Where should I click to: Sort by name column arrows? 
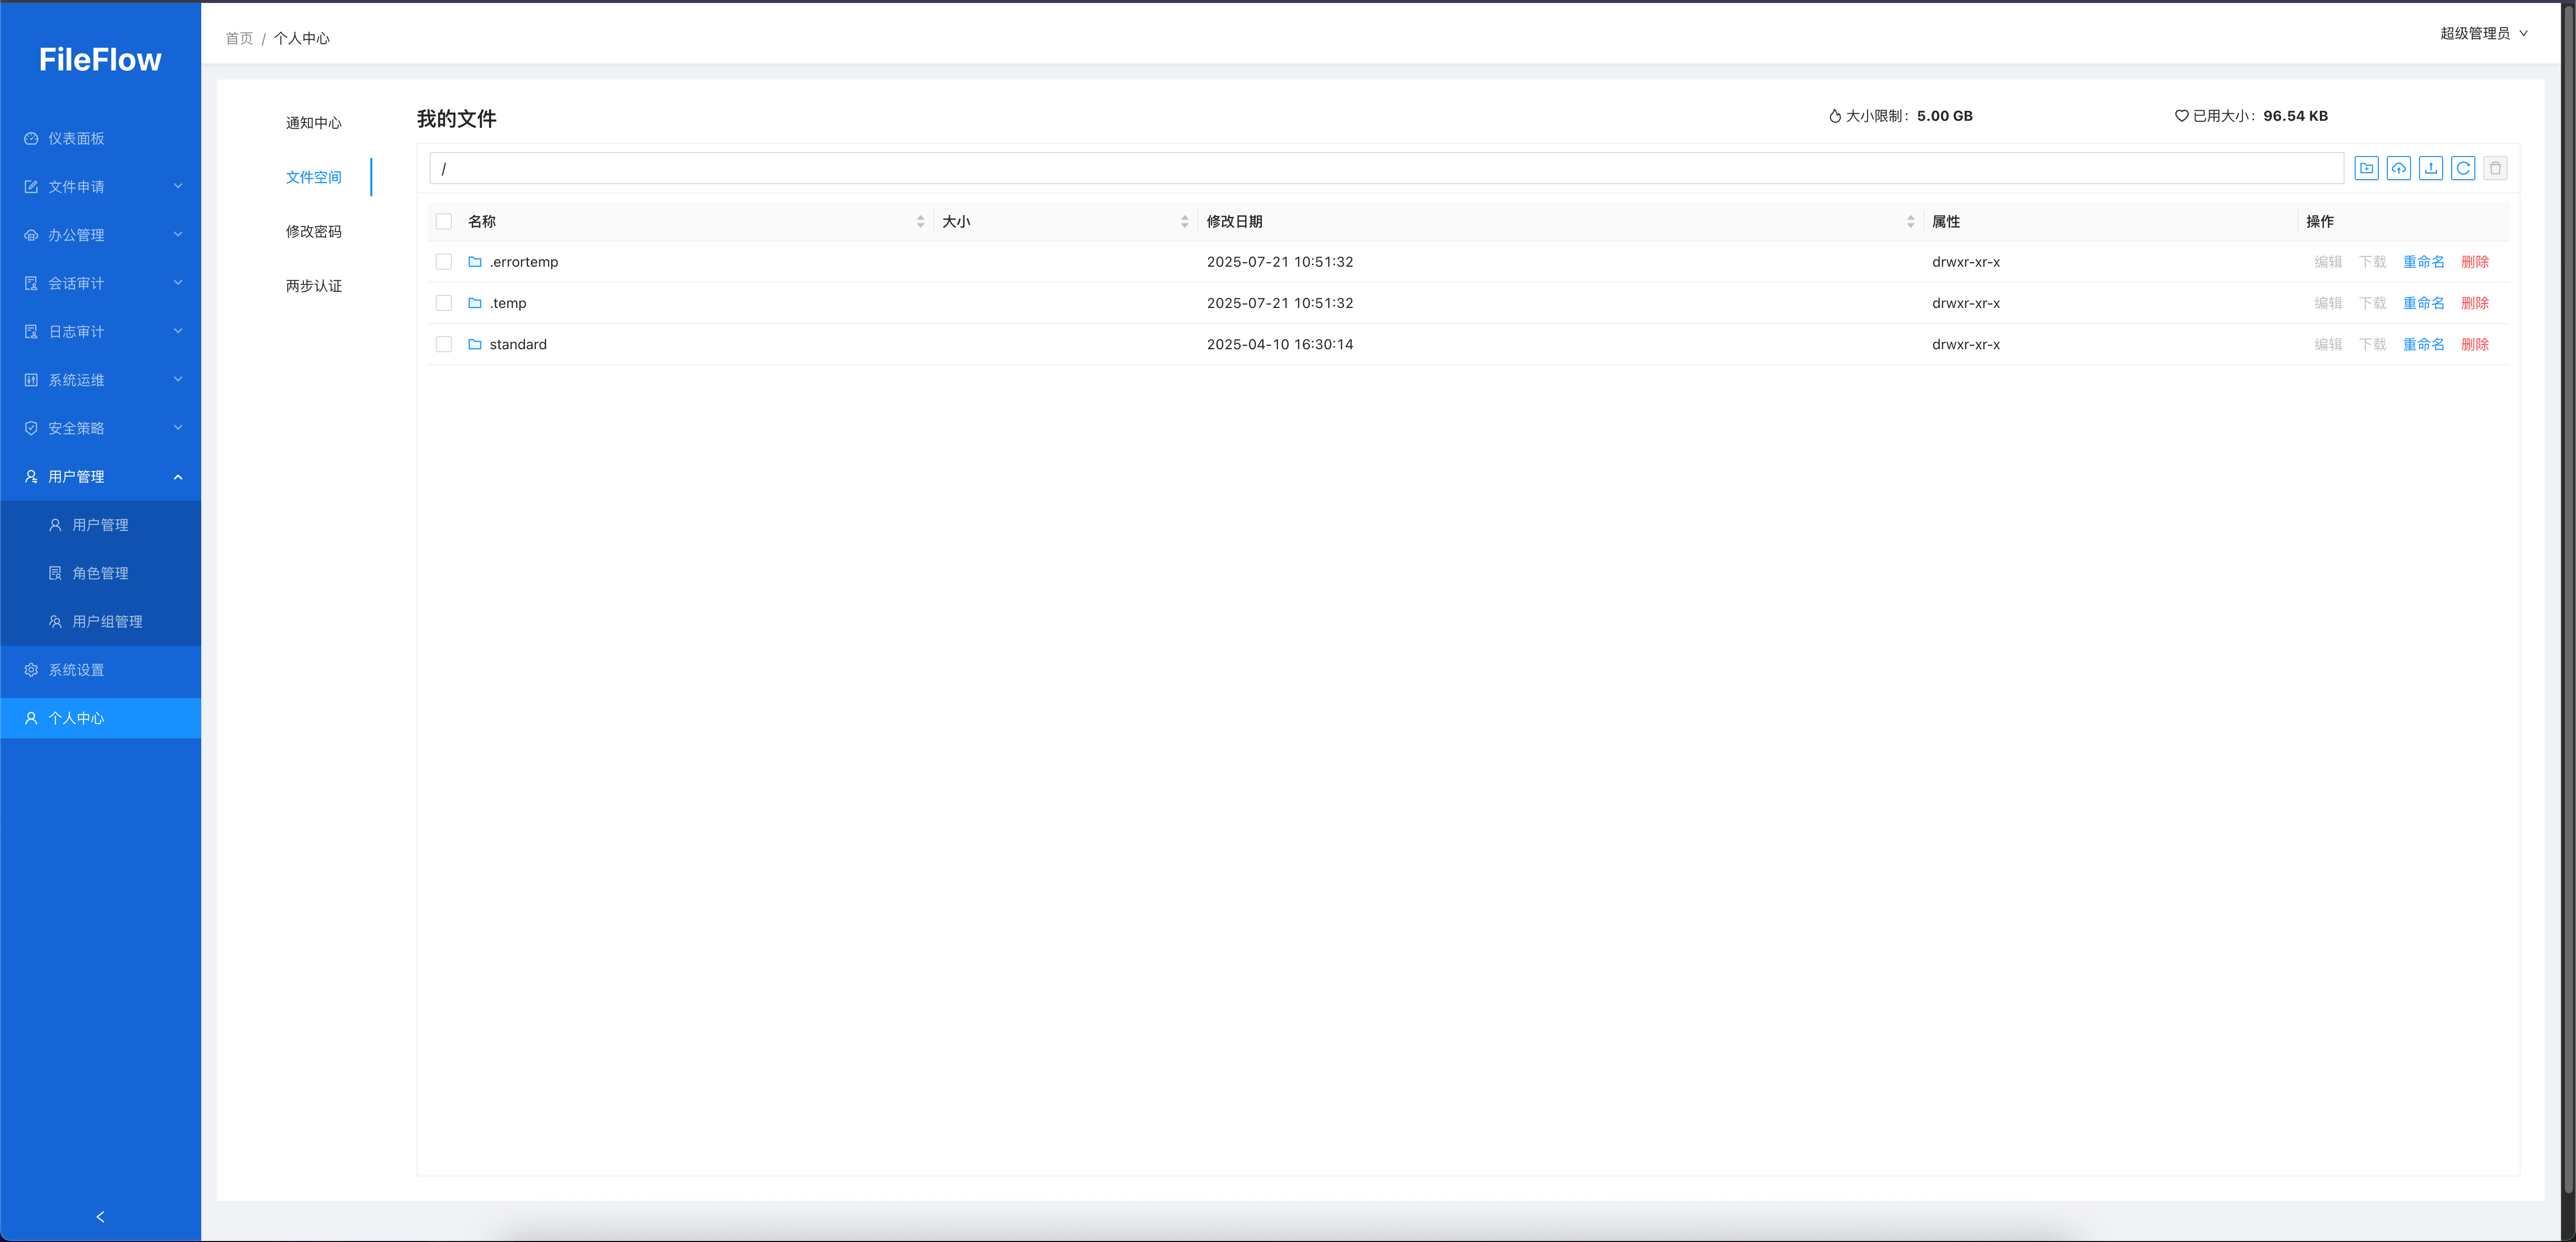coord(920,222)
